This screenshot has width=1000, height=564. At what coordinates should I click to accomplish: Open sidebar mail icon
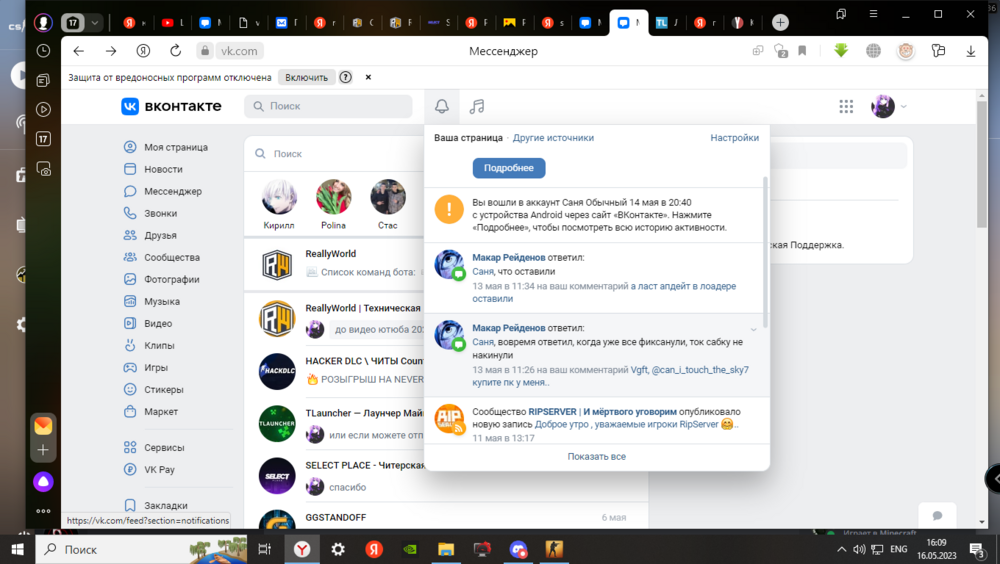(x=43, y=425)
